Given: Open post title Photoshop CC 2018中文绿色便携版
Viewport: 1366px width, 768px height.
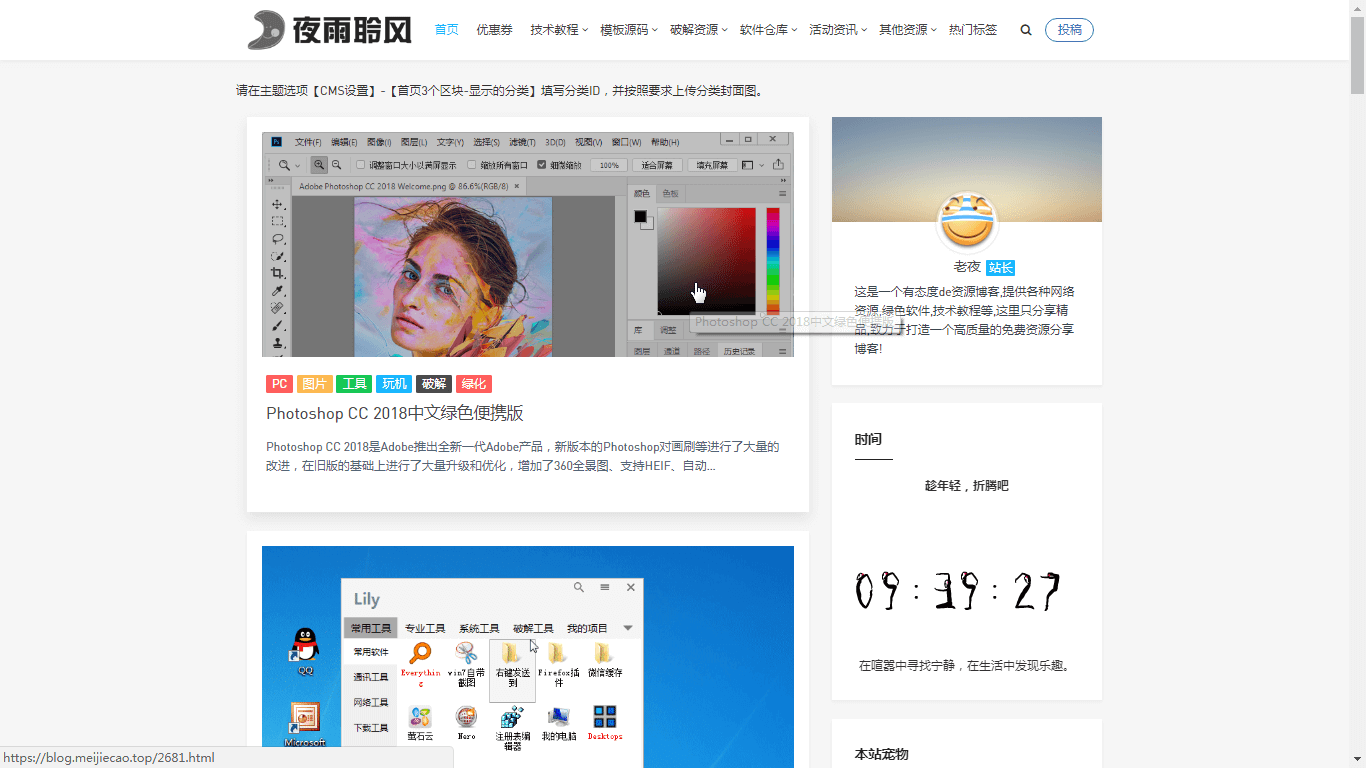Looking at the screenshot, I should [x=395, y=413].
